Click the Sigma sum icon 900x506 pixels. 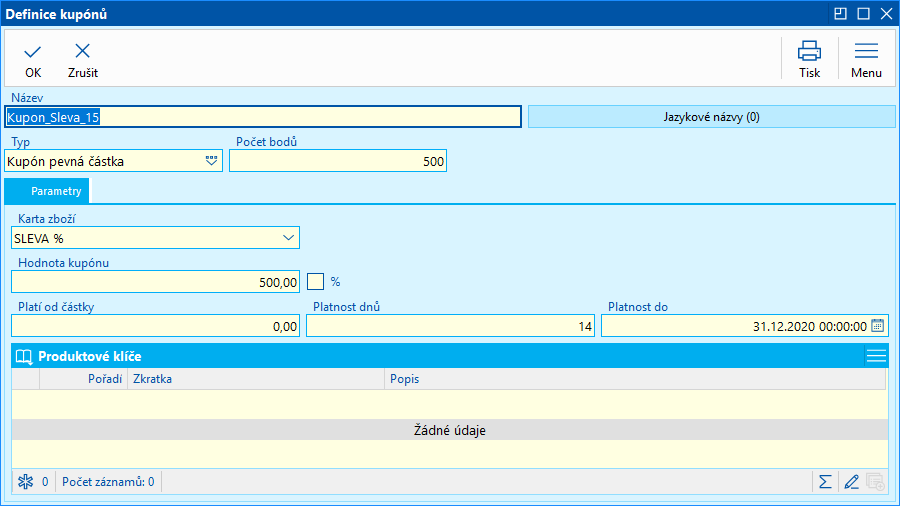(825, 482)
